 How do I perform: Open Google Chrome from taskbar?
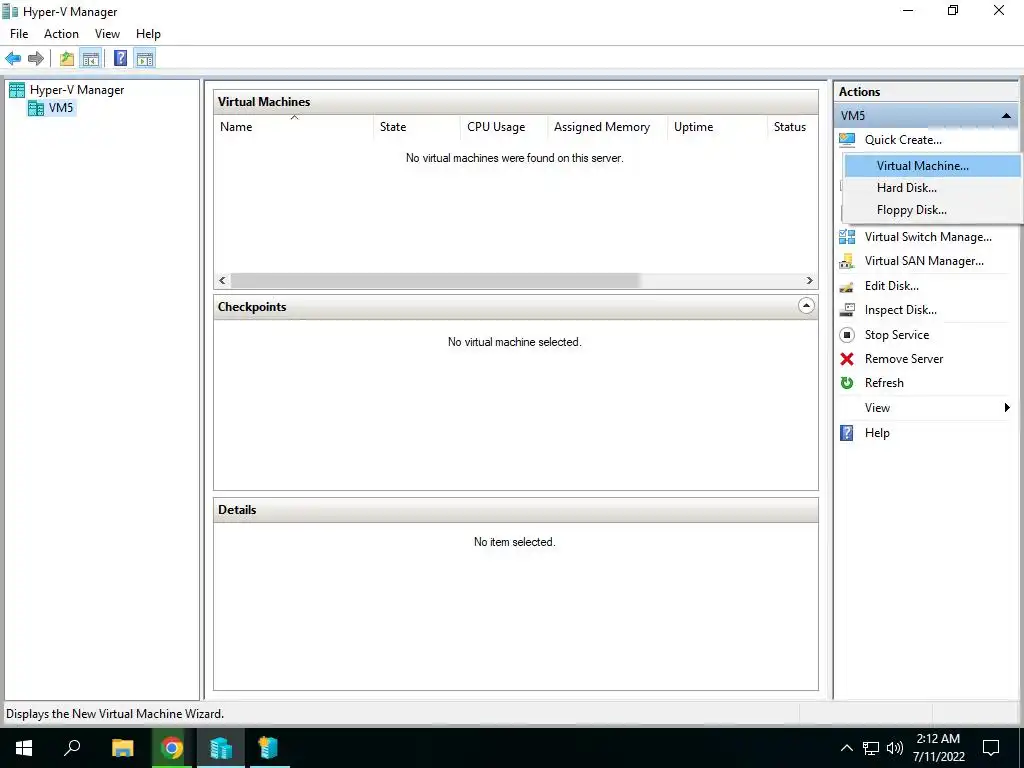click(x=172, y=748)
